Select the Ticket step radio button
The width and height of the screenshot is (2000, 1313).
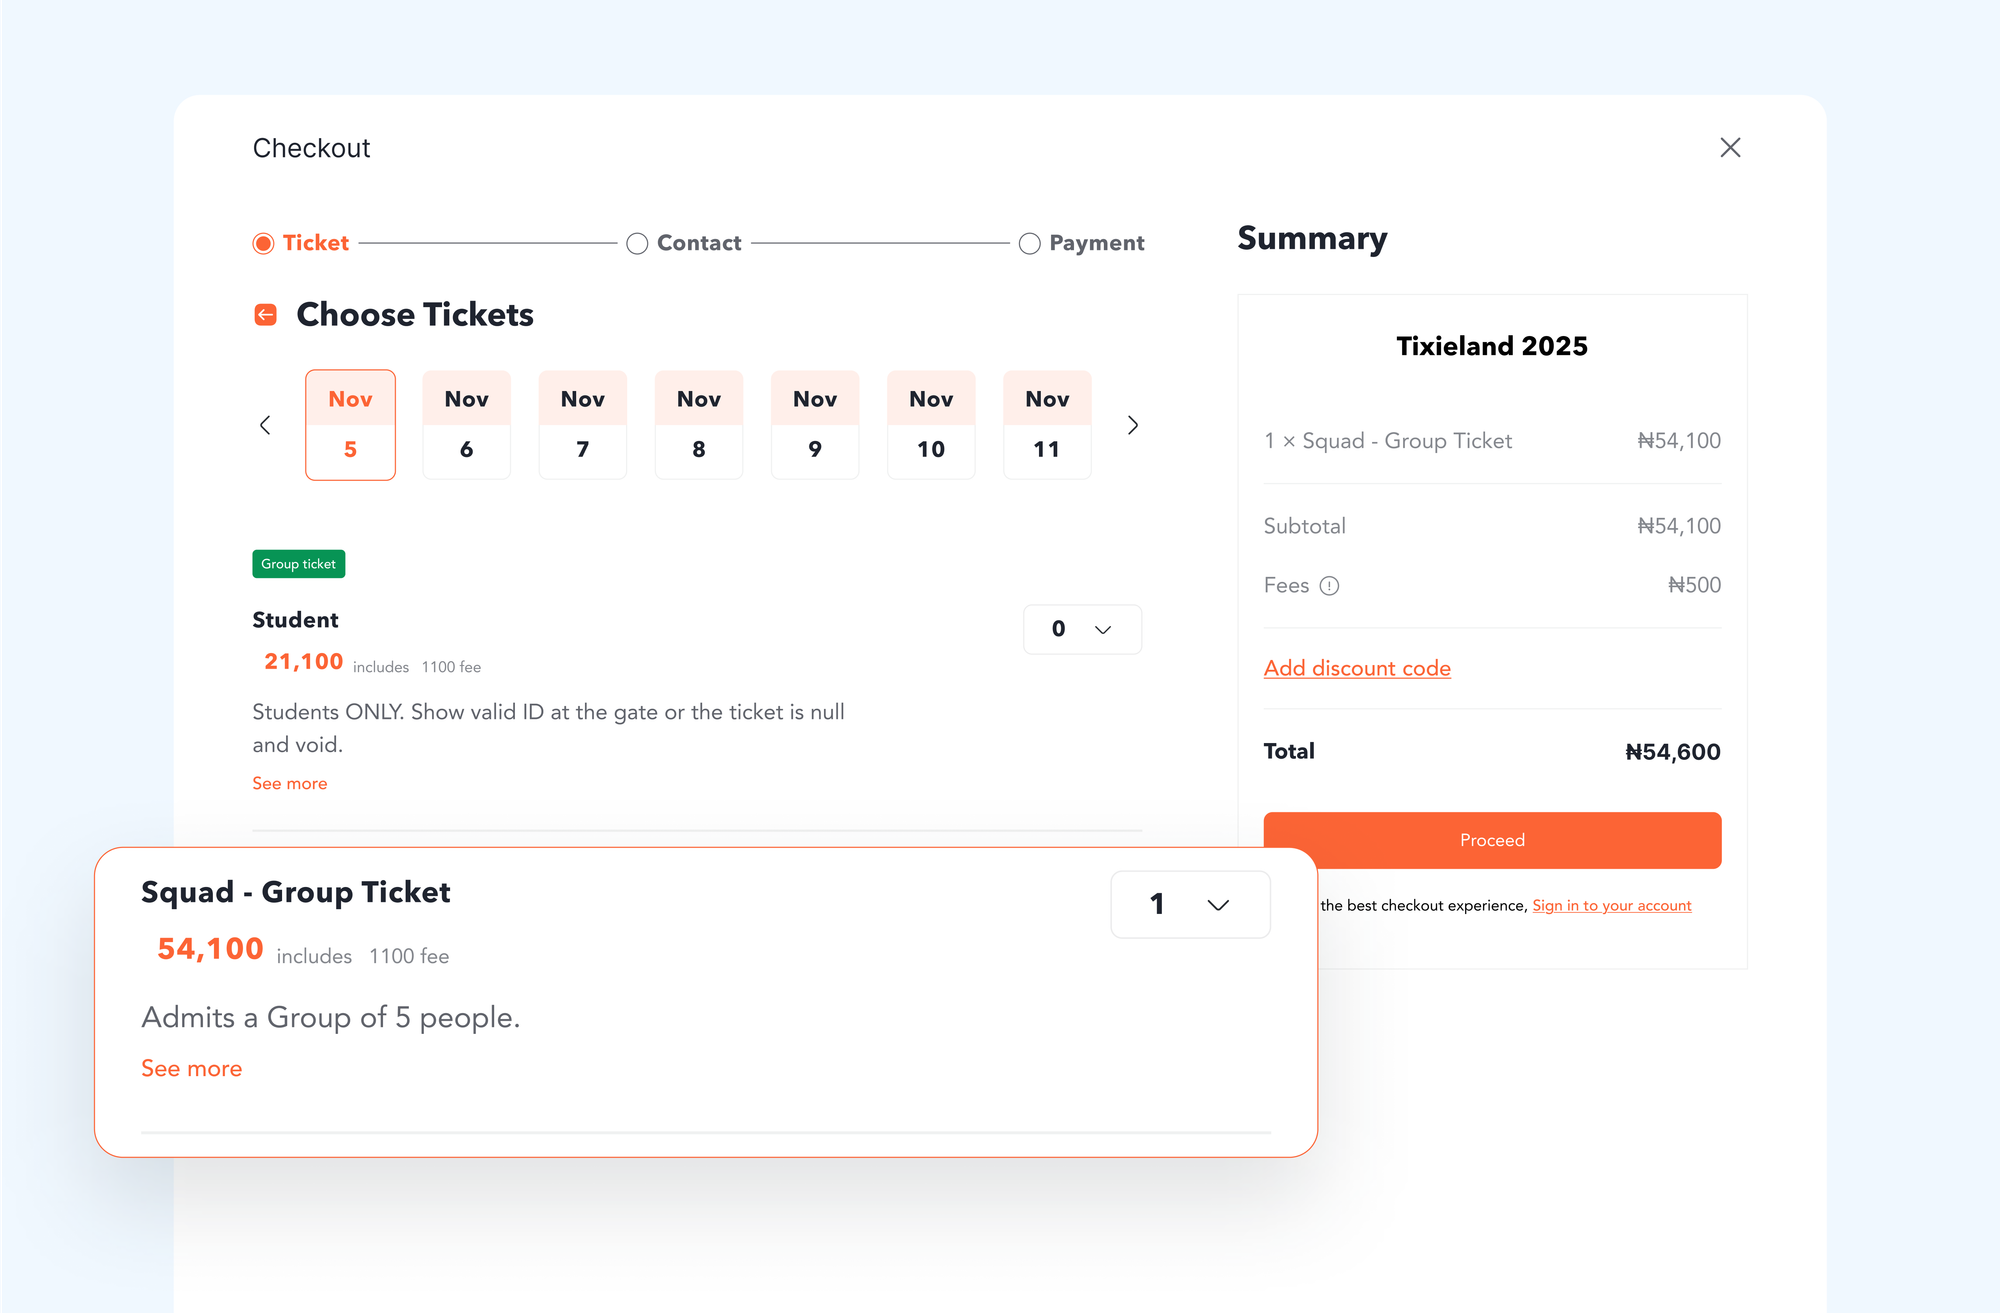pos(263,243)
